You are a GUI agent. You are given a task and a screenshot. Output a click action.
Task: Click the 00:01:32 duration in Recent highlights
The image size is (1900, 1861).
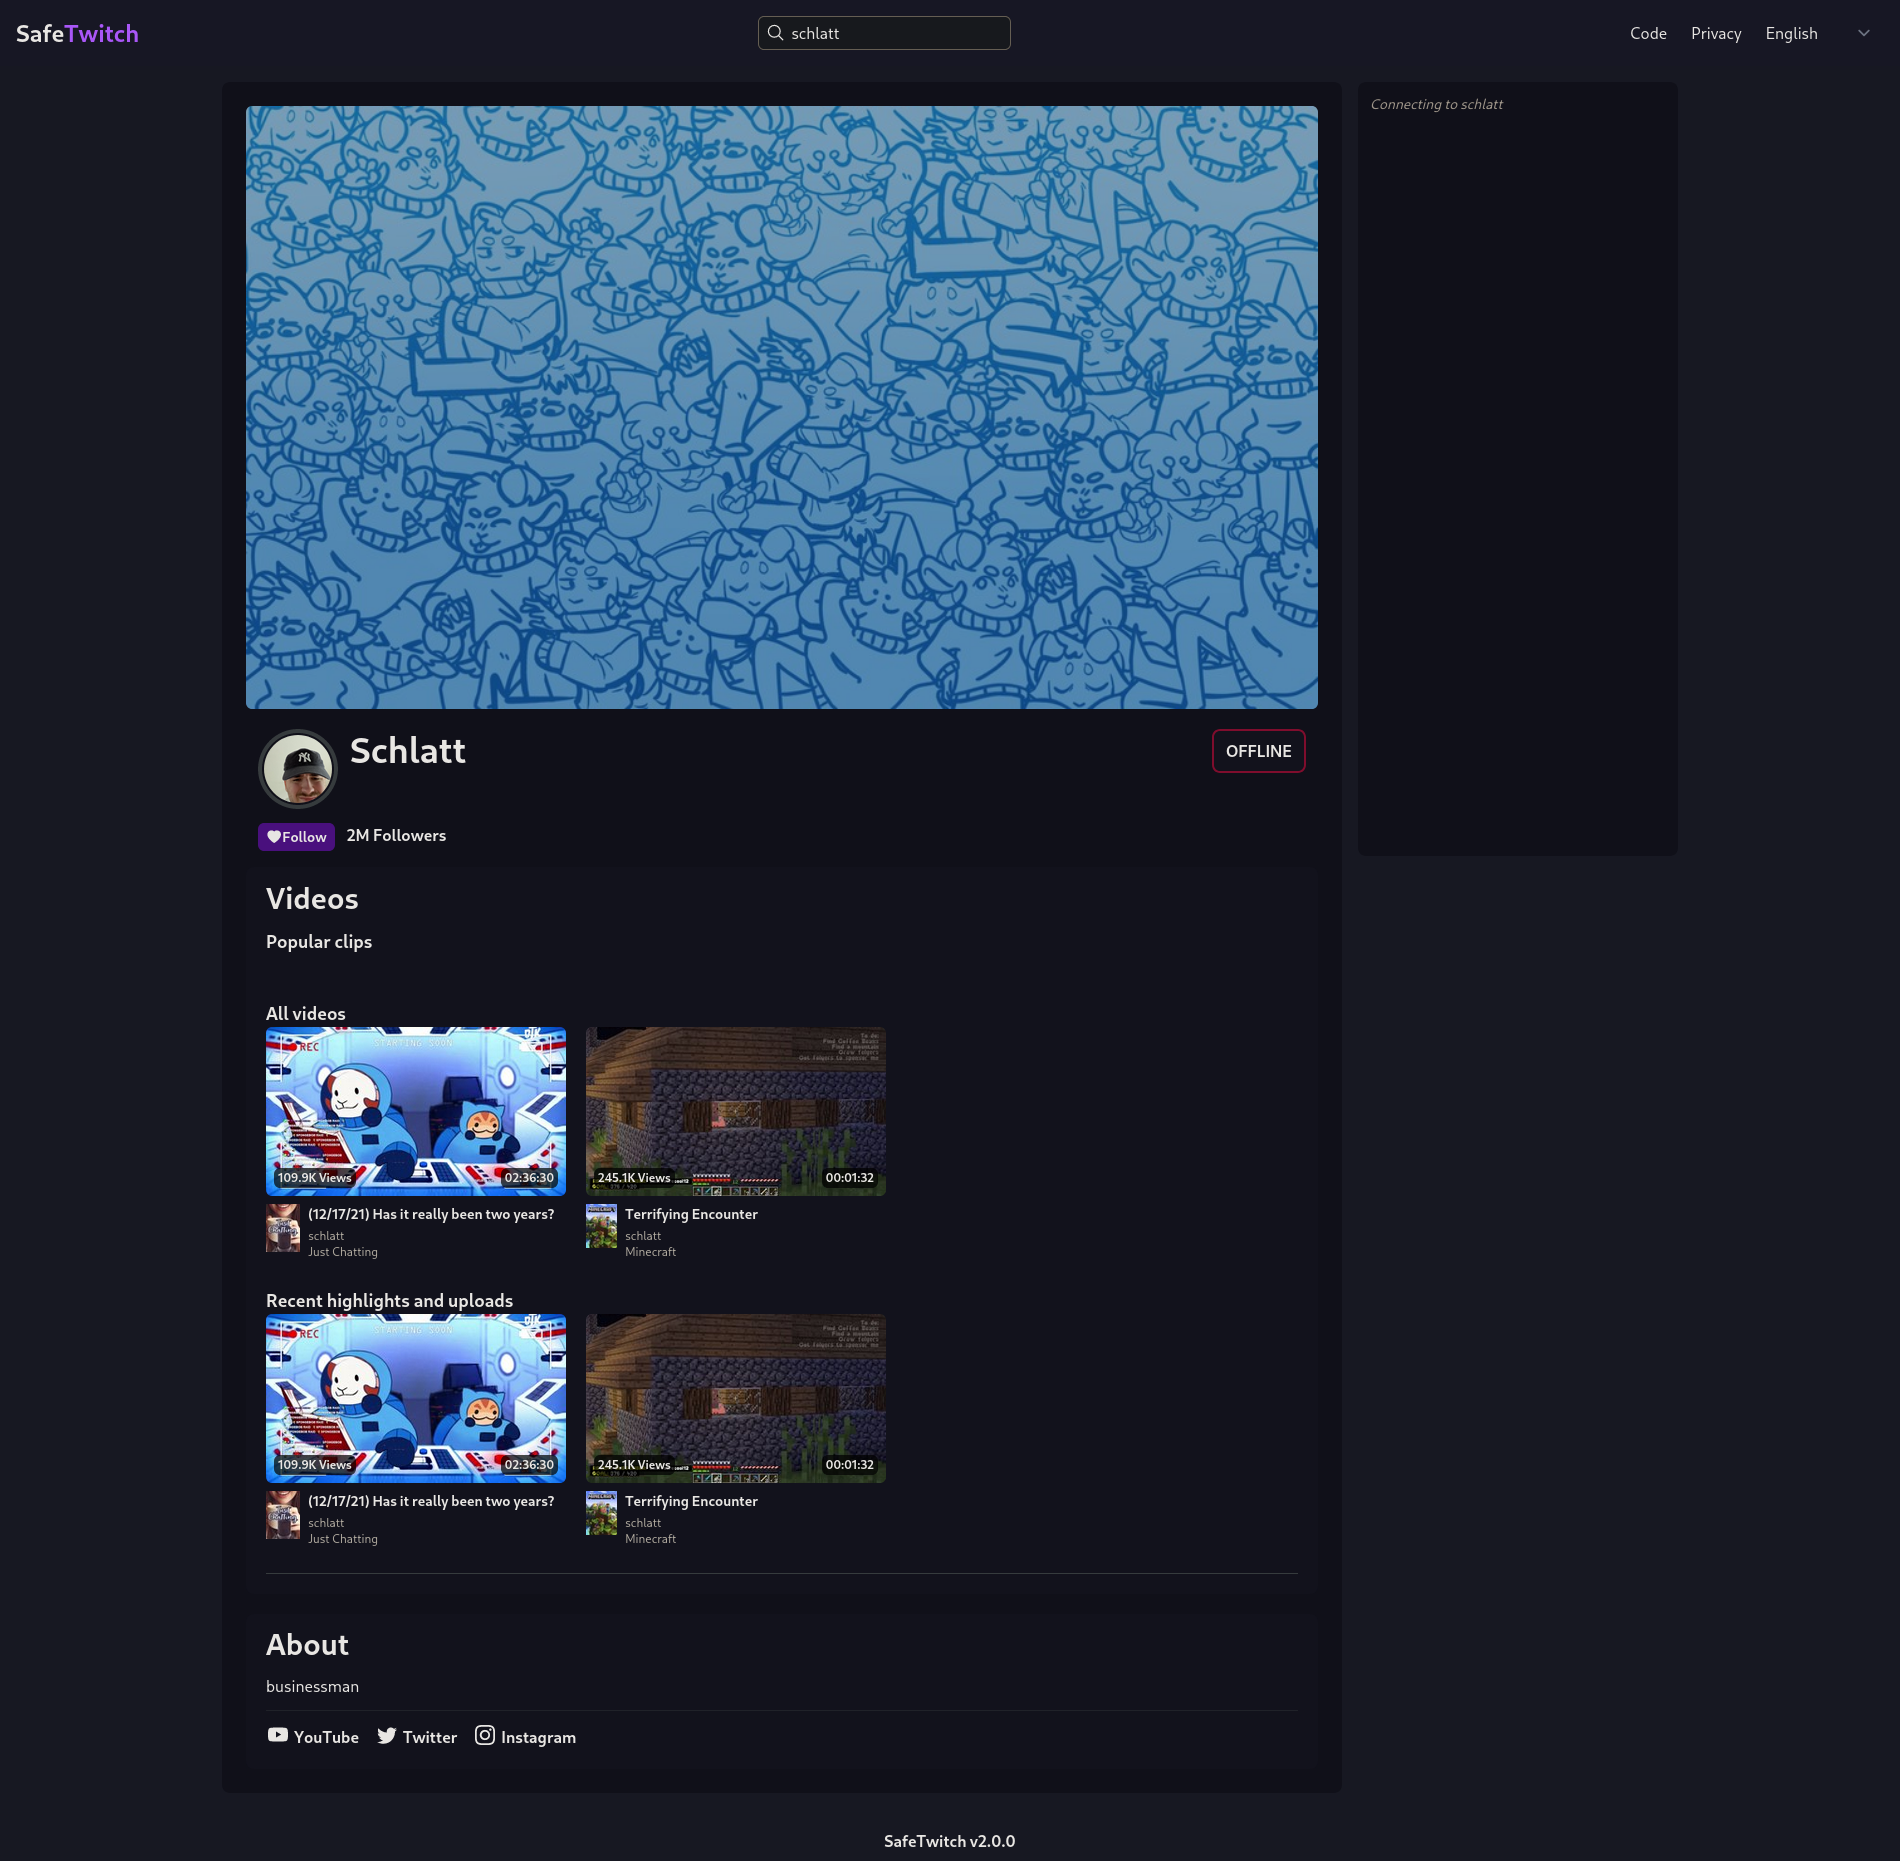coord(849,1465)
